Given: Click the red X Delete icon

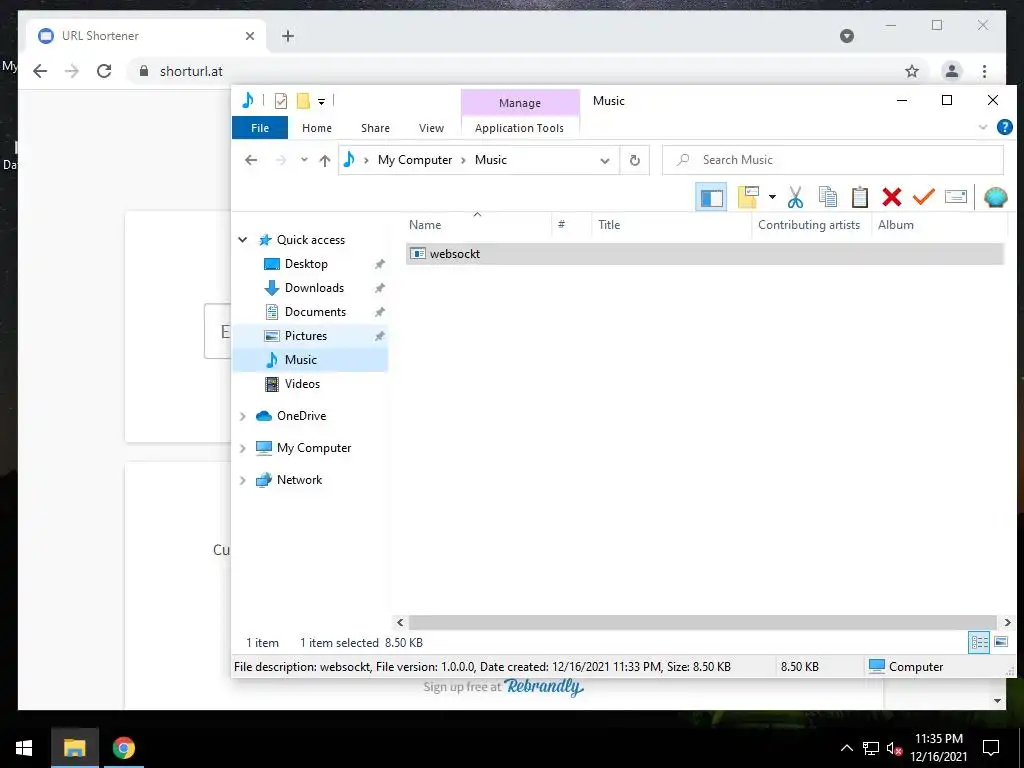Looking at the screenshot, I should tap(891, 197).
